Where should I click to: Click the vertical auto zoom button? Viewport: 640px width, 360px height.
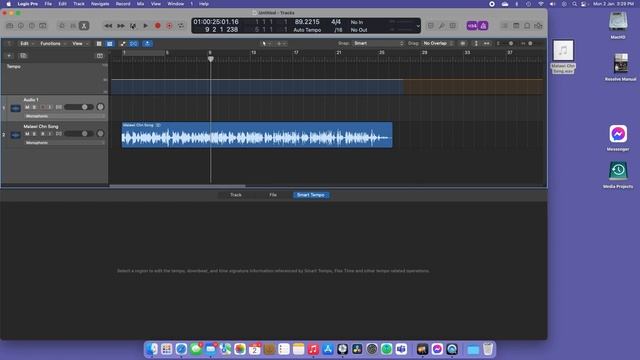click(476, 43)
